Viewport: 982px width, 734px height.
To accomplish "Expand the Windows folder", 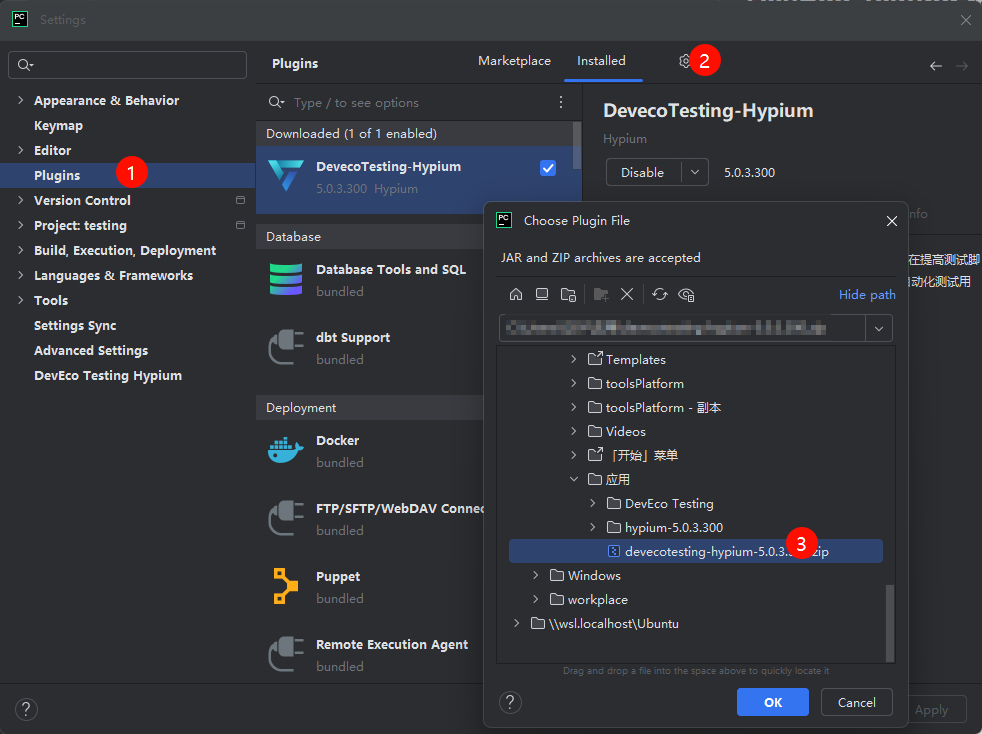I will [x=535, y=575].
